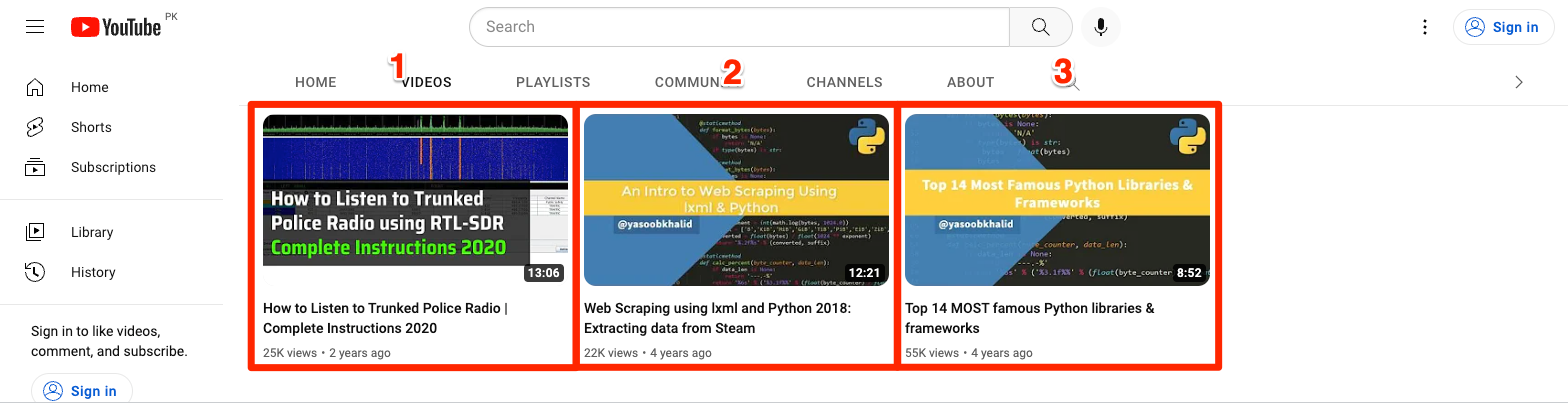This screenshot has height=403, width=1568.
Task: Open Library in the sidebar
Action: [91, 233]
